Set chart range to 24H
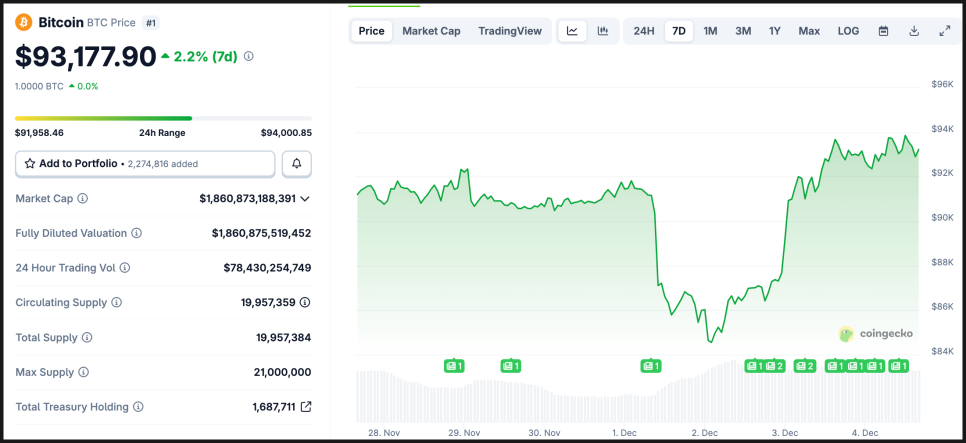Screen dimensions: 966x443 click(x=644, y=31)
